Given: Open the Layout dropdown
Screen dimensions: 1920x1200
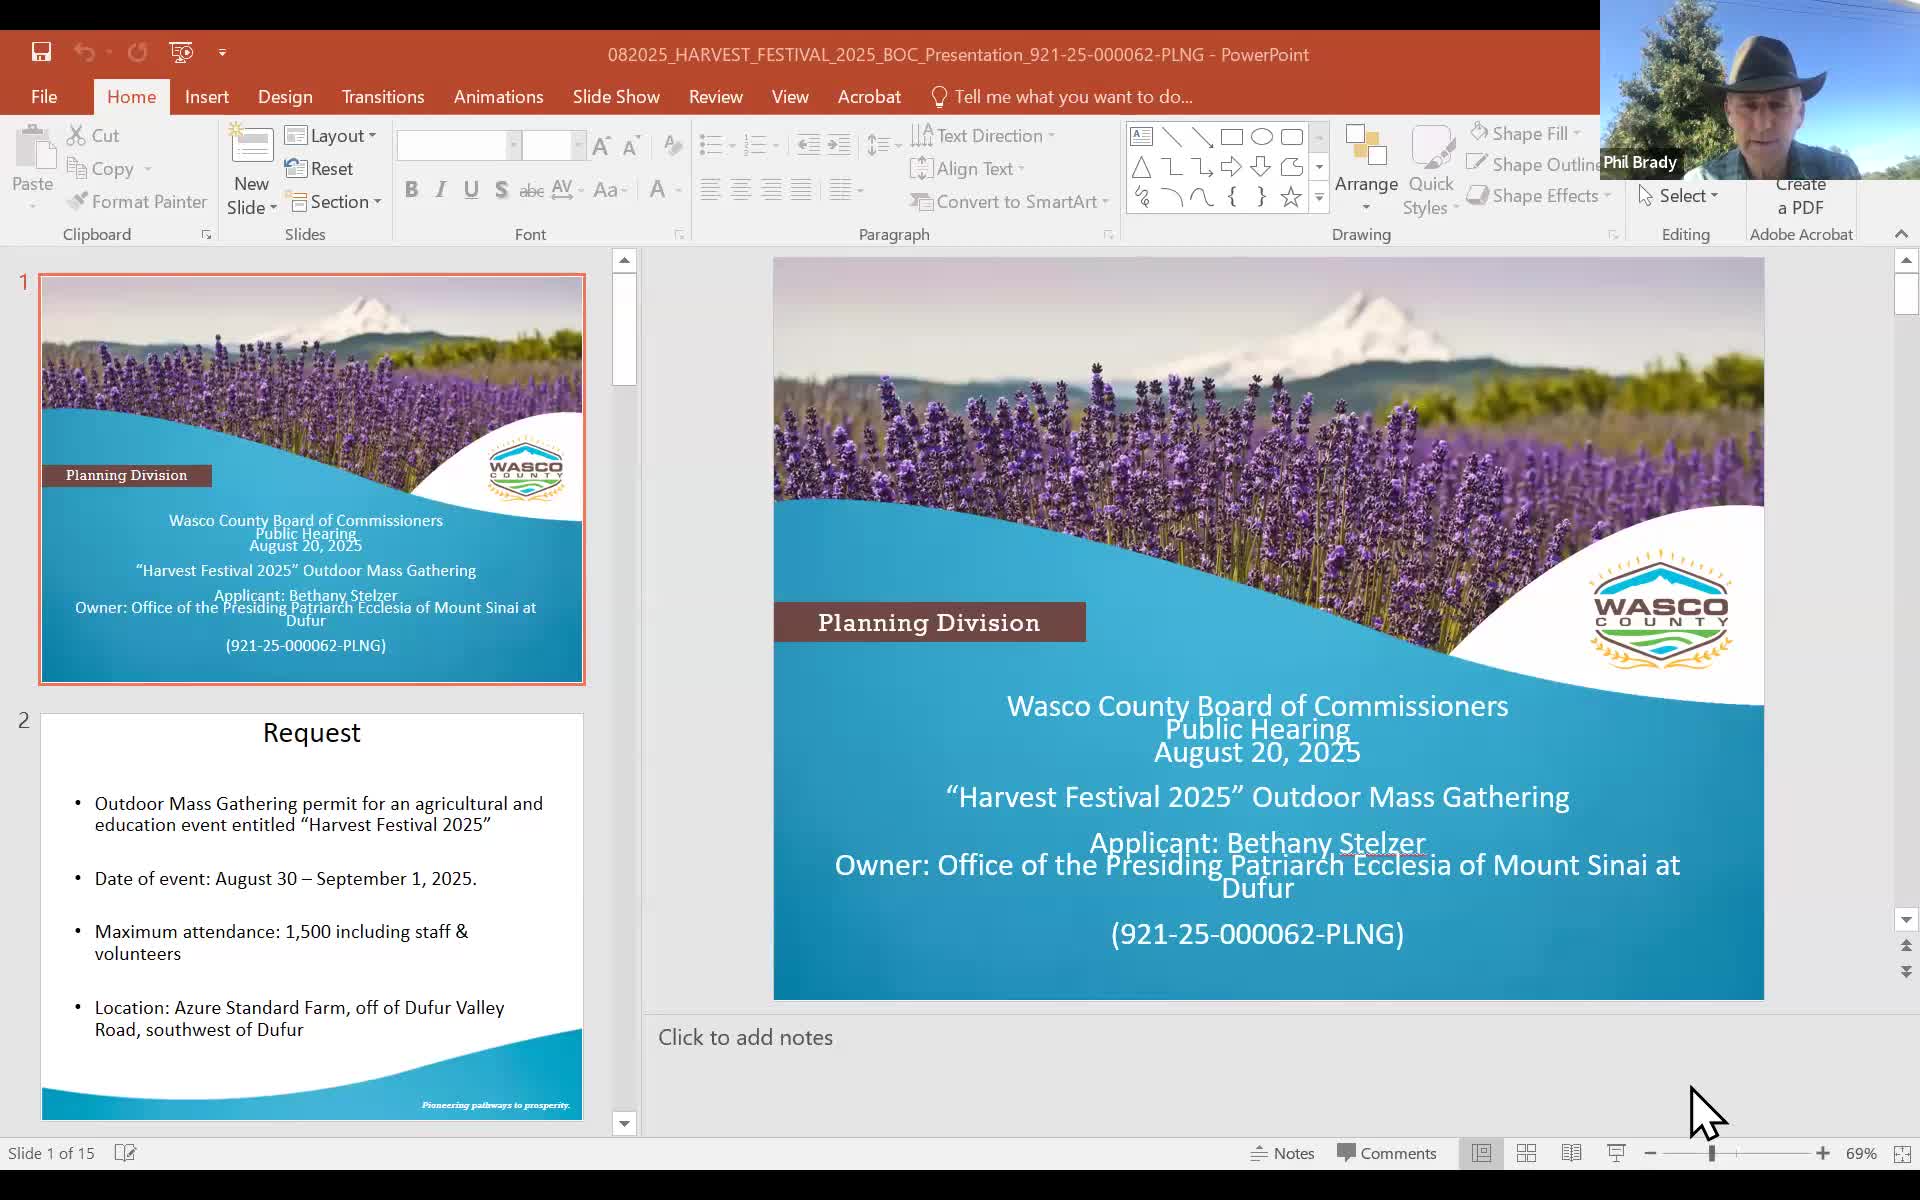Looking at the screenshot, I should point(331,136).
